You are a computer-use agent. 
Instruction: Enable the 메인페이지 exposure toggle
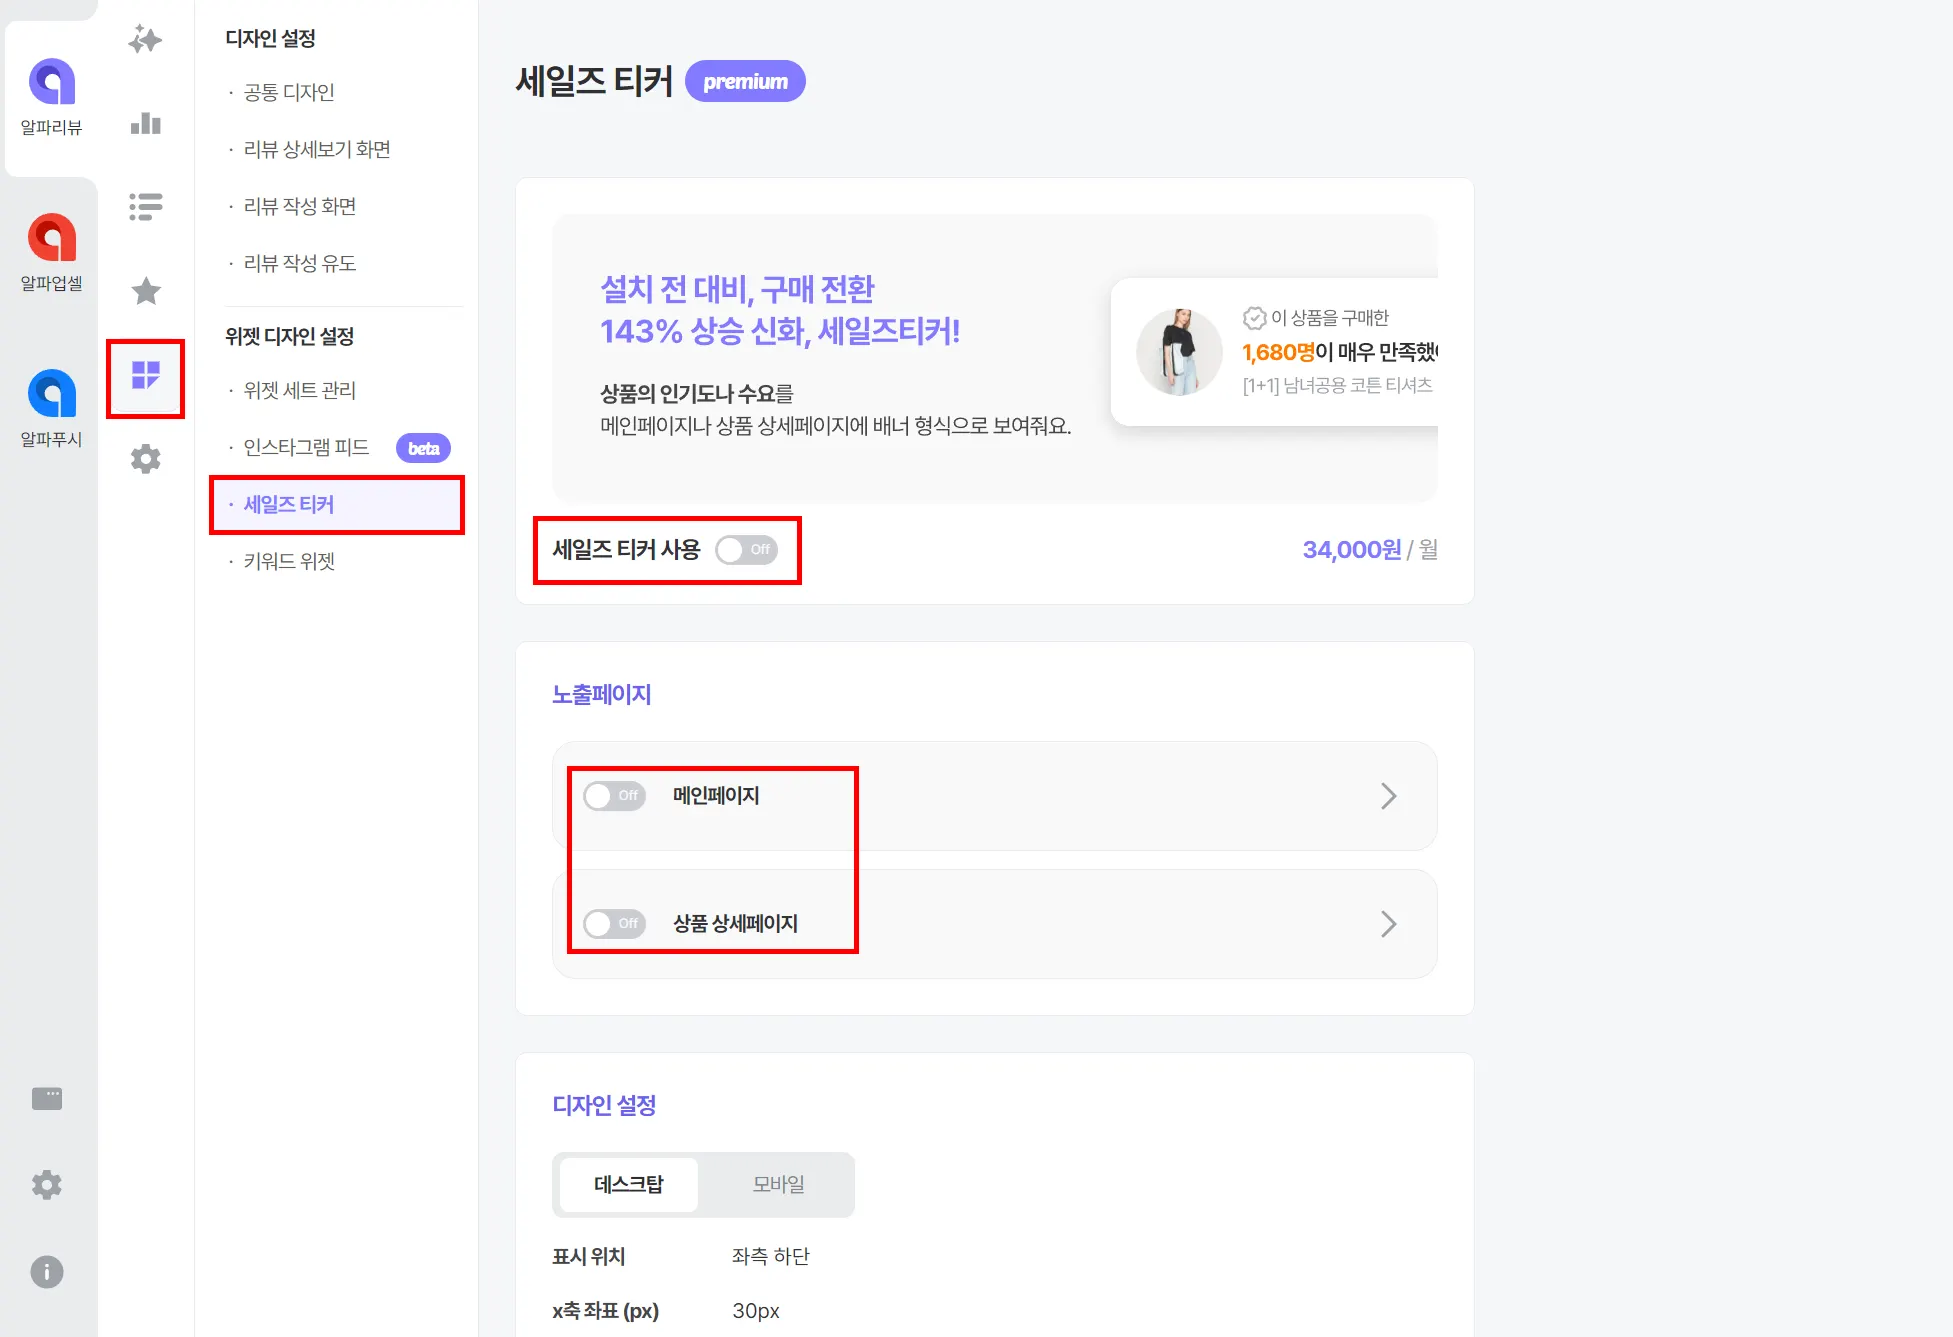coord(614,796)
